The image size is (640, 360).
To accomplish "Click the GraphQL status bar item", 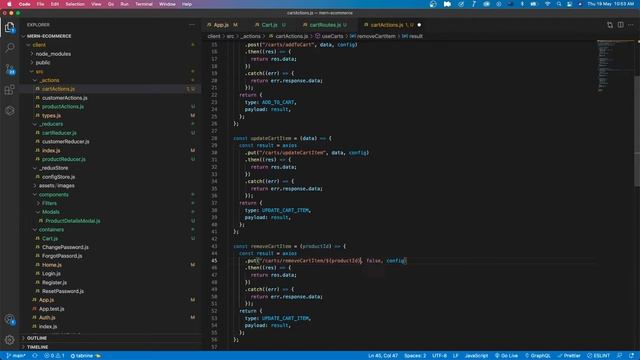I will click(x=538, y=356).
